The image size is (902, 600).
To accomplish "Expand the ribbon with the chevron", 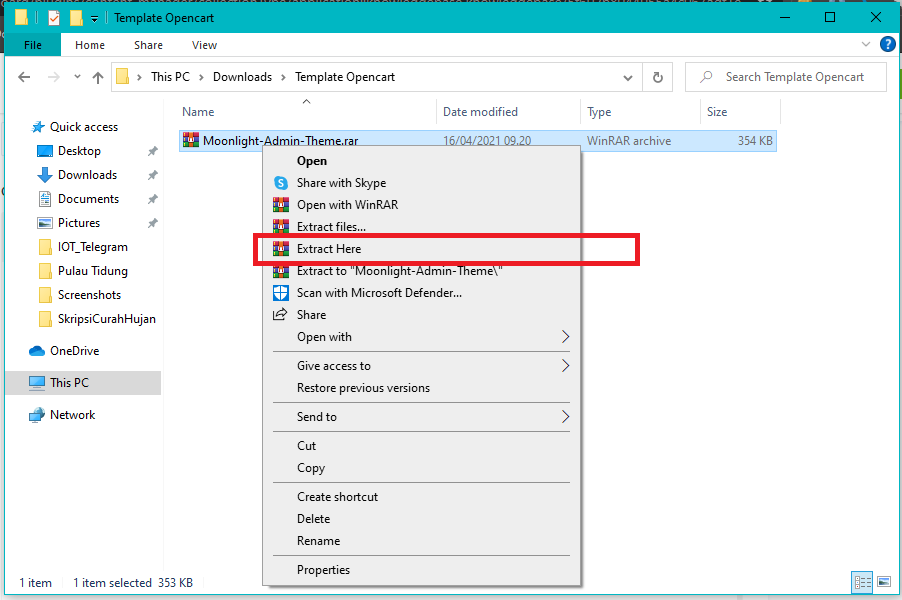I will [x=867, y=45].
